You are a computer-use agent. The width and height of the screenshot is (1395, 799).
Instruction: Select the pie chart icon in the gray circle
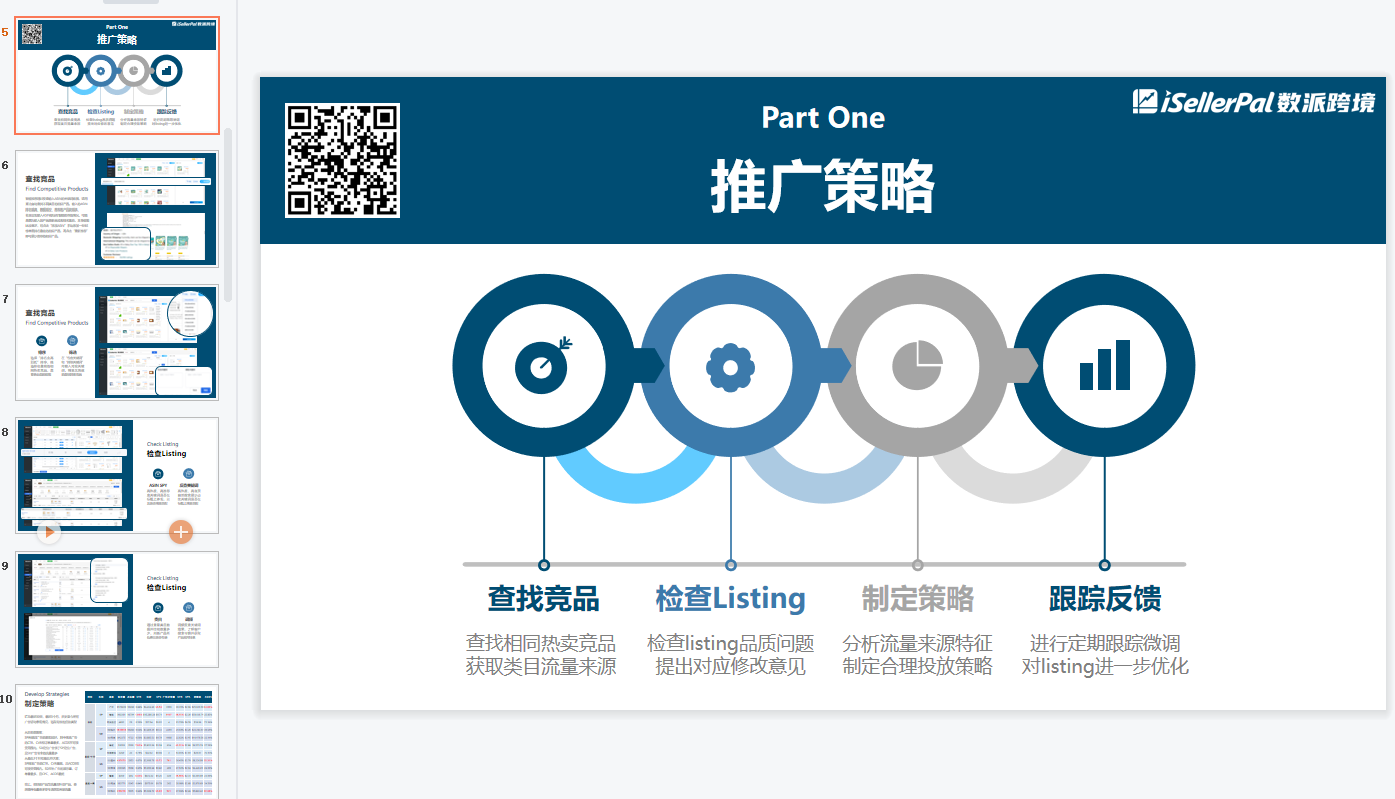click(x=917, y=365)
